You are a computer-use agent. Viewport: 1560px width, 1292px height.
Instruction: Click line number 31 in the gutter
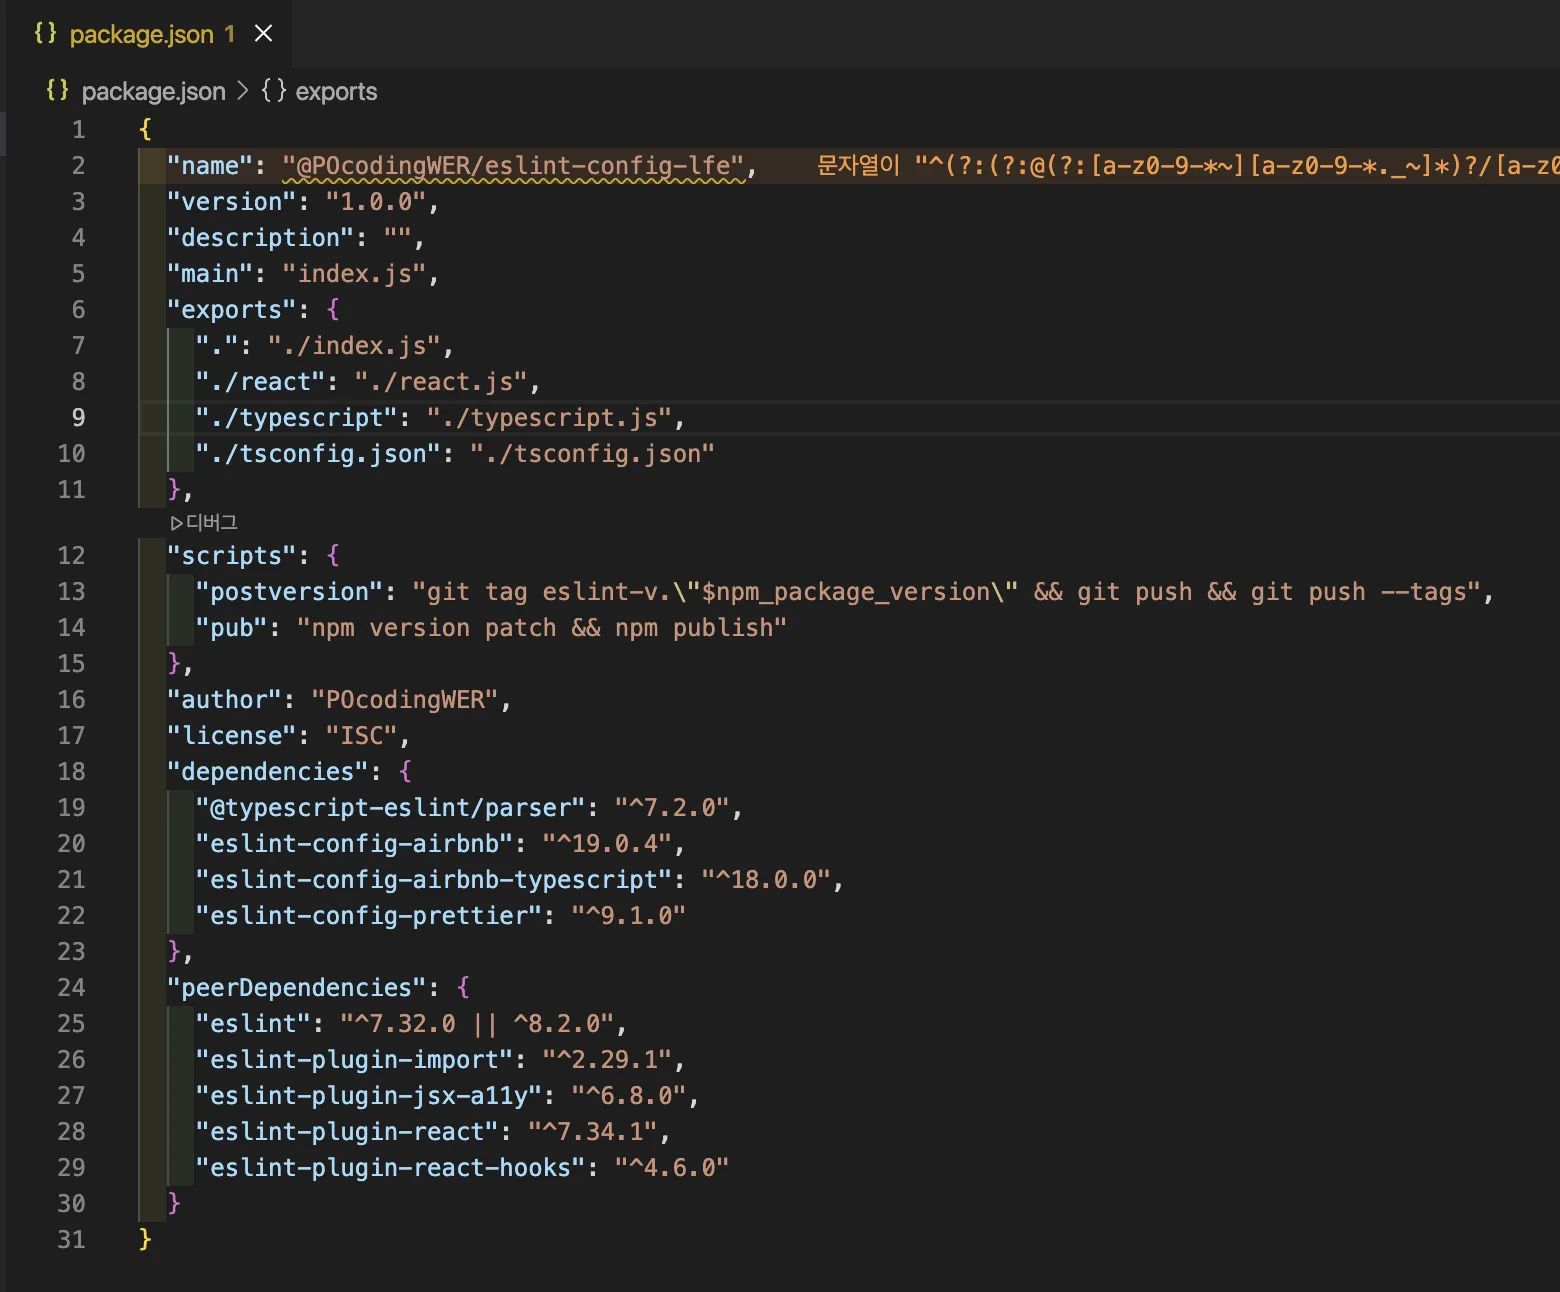[71, 1239]
